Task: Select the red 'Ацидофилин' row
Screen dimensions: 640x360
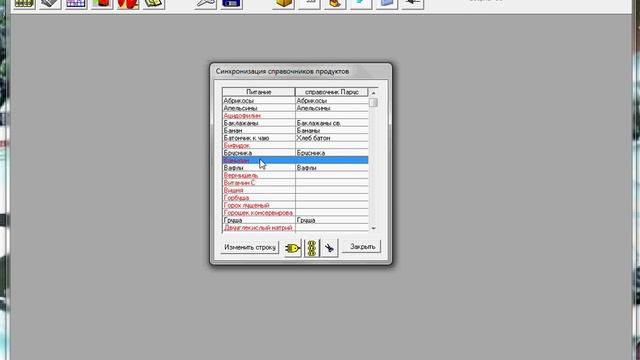Action: click(296, 116)
